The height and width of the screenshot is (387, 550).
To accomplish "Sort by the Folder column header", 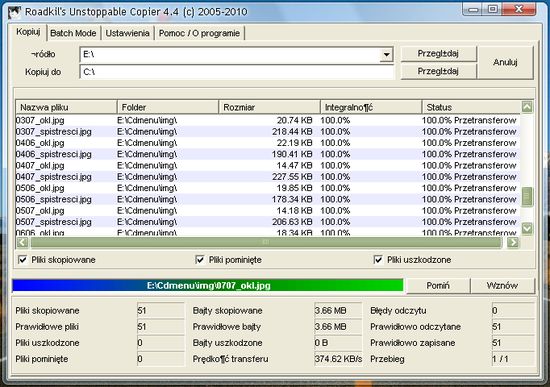I will (x=168, y=107).
